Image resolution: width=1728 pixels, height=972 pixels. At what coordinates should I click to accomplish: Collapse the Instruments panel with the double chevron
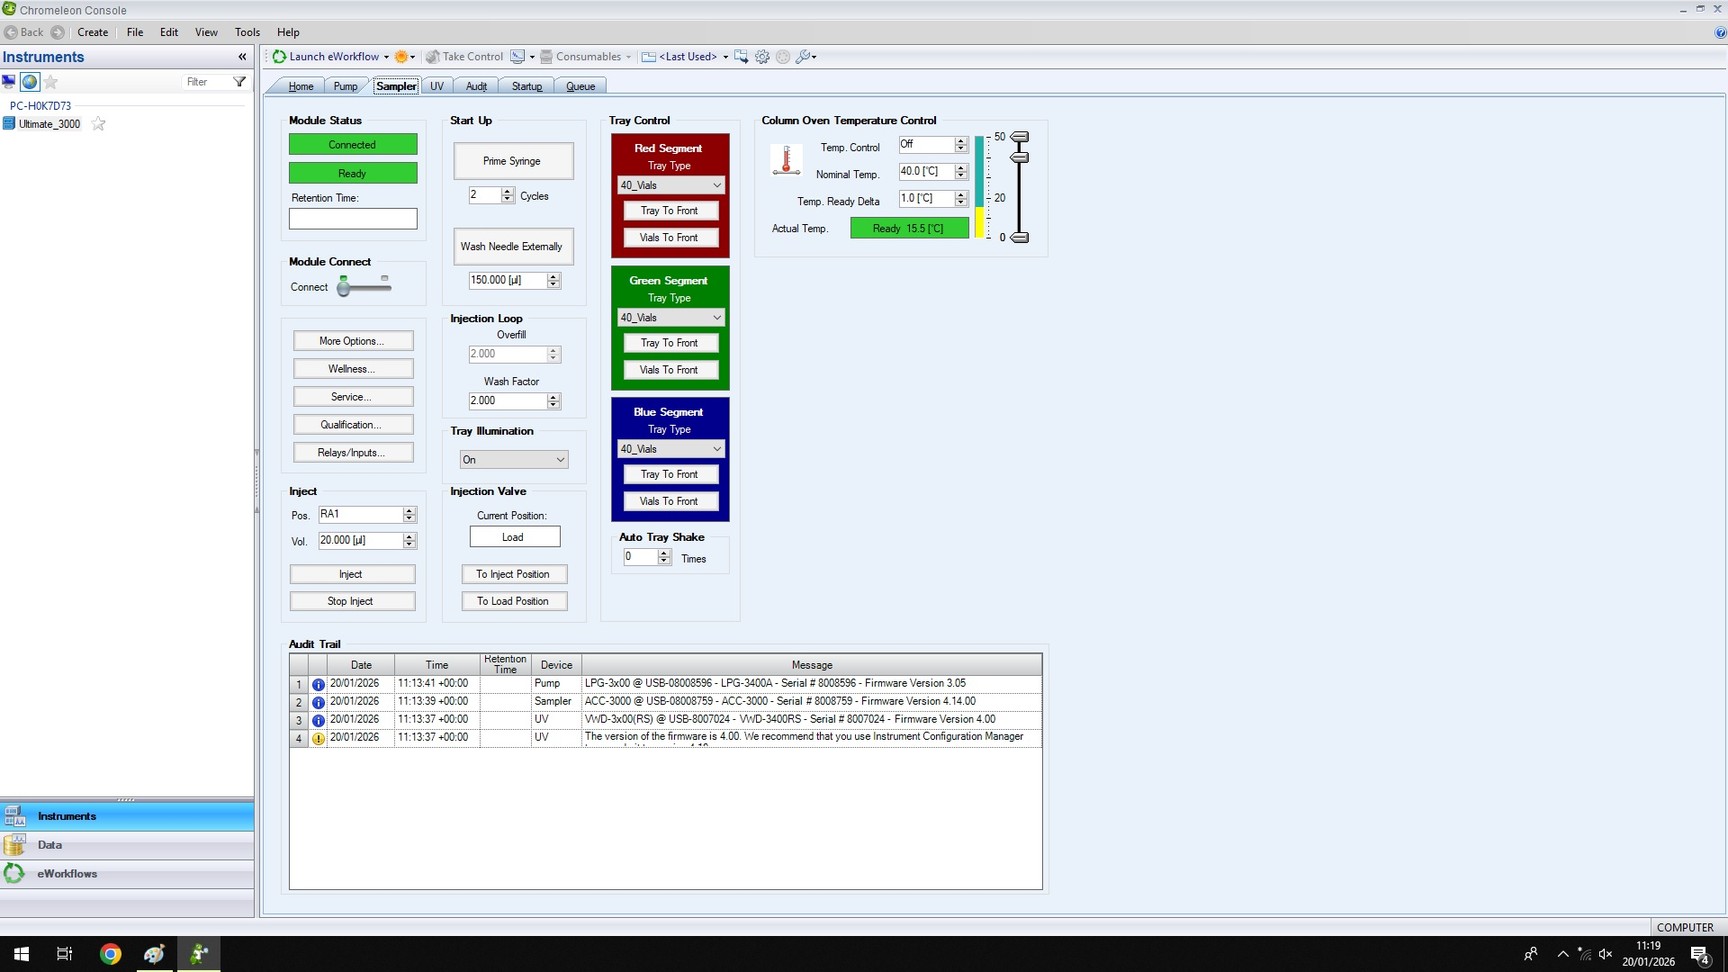[241, 57]
